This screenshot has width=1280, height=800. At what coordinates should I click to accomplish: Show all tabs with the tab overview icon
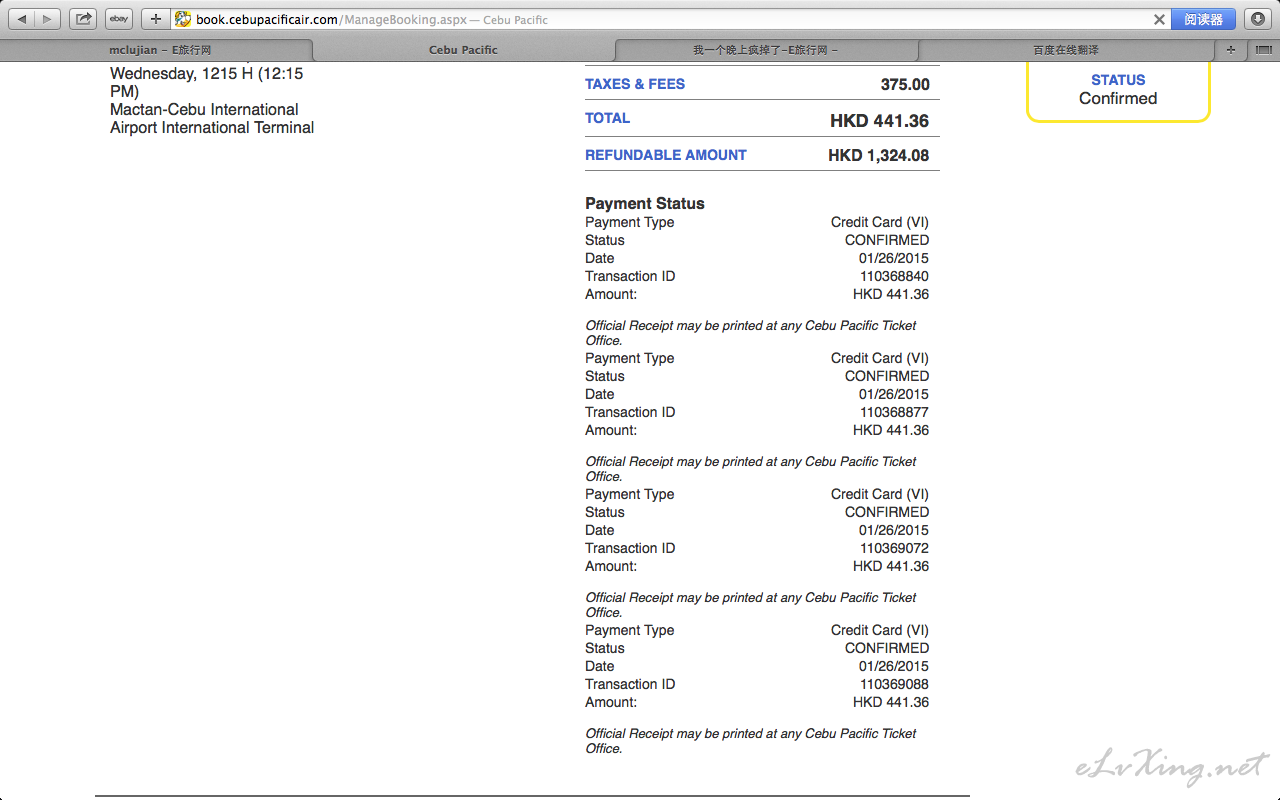click(1263, 50)
